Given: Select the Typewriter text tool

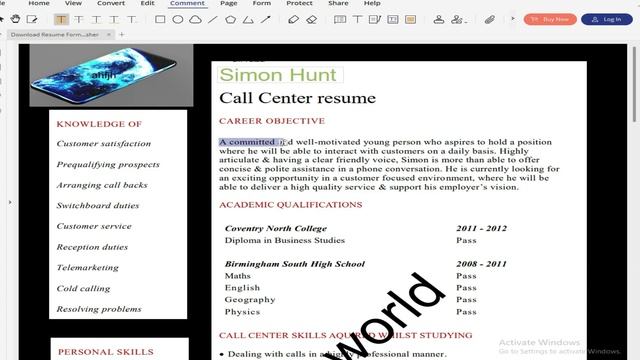Looking at the screenshot, I should pos(358,19).
